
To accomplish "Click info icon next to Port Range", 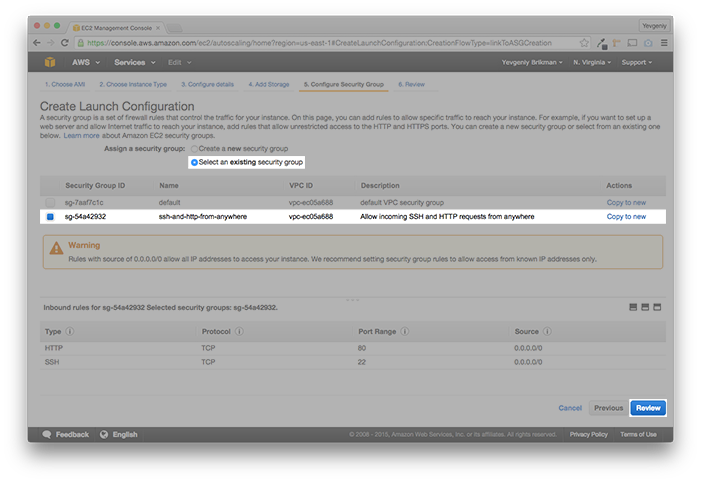I will point(404,331).
